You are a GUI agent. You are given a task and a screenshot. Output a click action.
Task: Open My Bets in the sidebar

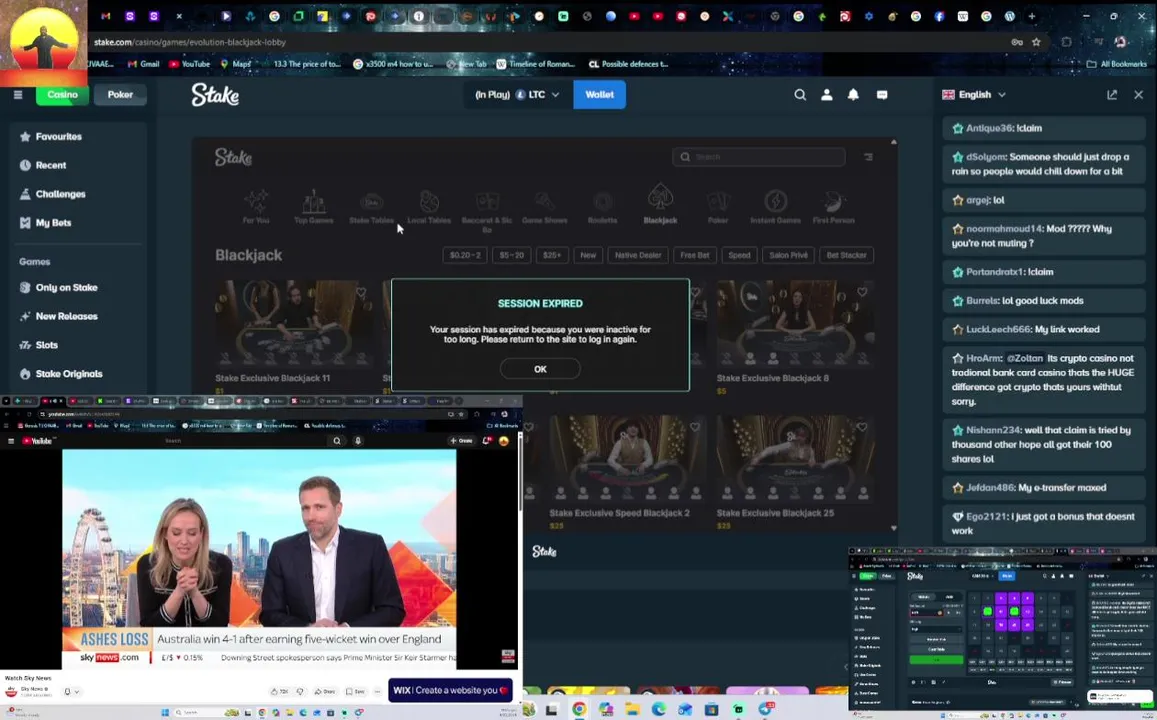[77, 223]
